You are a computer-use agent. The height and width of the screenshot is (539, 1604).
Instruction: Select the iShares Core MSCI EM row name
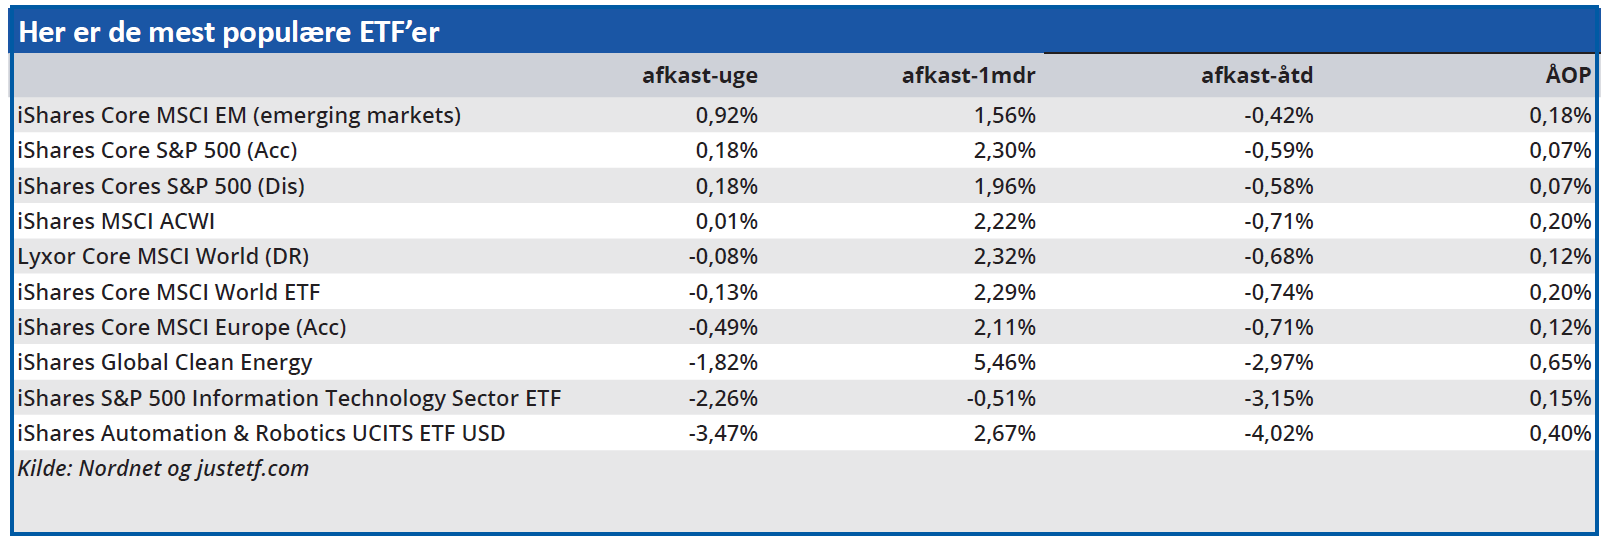pos(239,116)
